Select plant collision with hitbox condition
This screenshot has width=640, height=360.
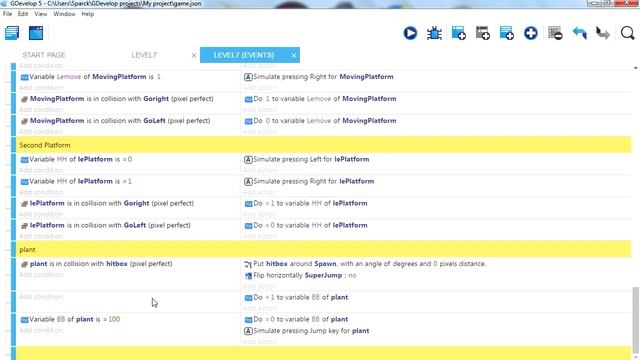[x=96, y=264]
